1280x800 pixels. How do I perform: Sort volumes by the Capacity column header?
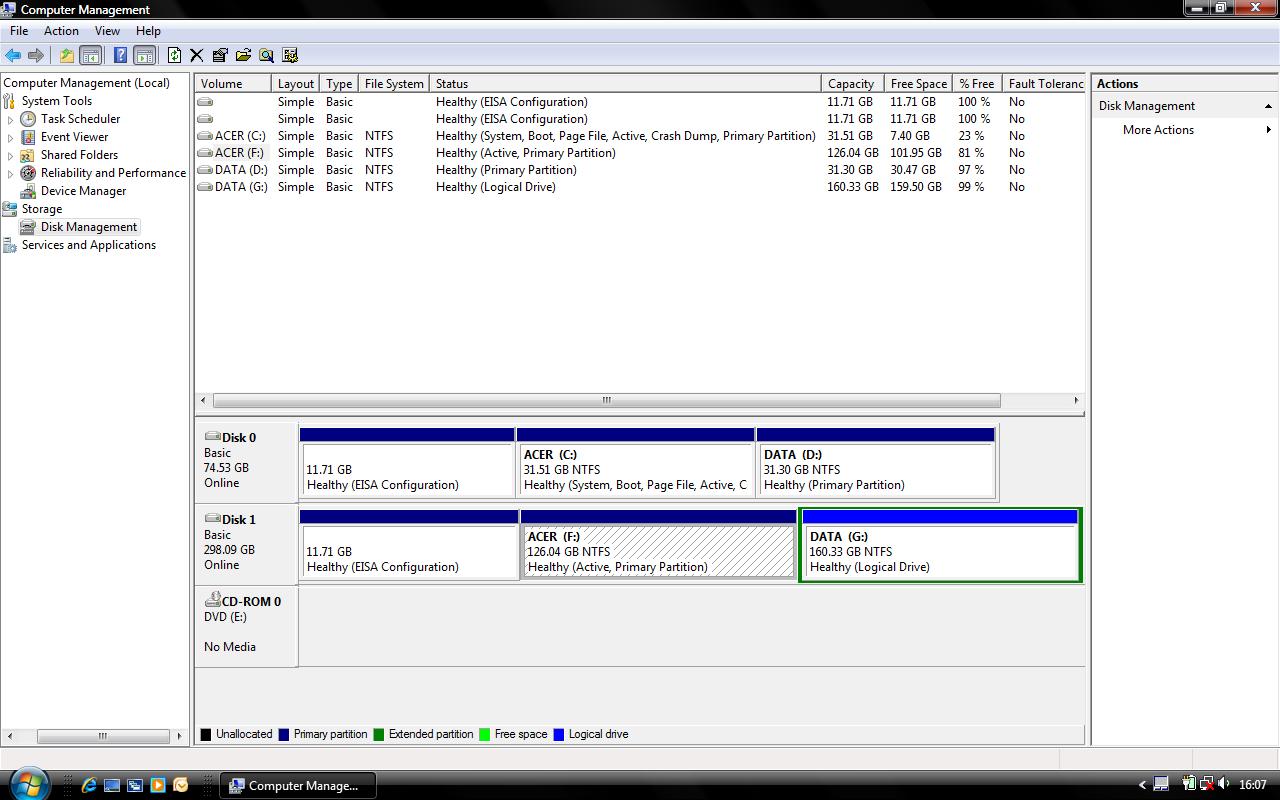pos(851,84)
